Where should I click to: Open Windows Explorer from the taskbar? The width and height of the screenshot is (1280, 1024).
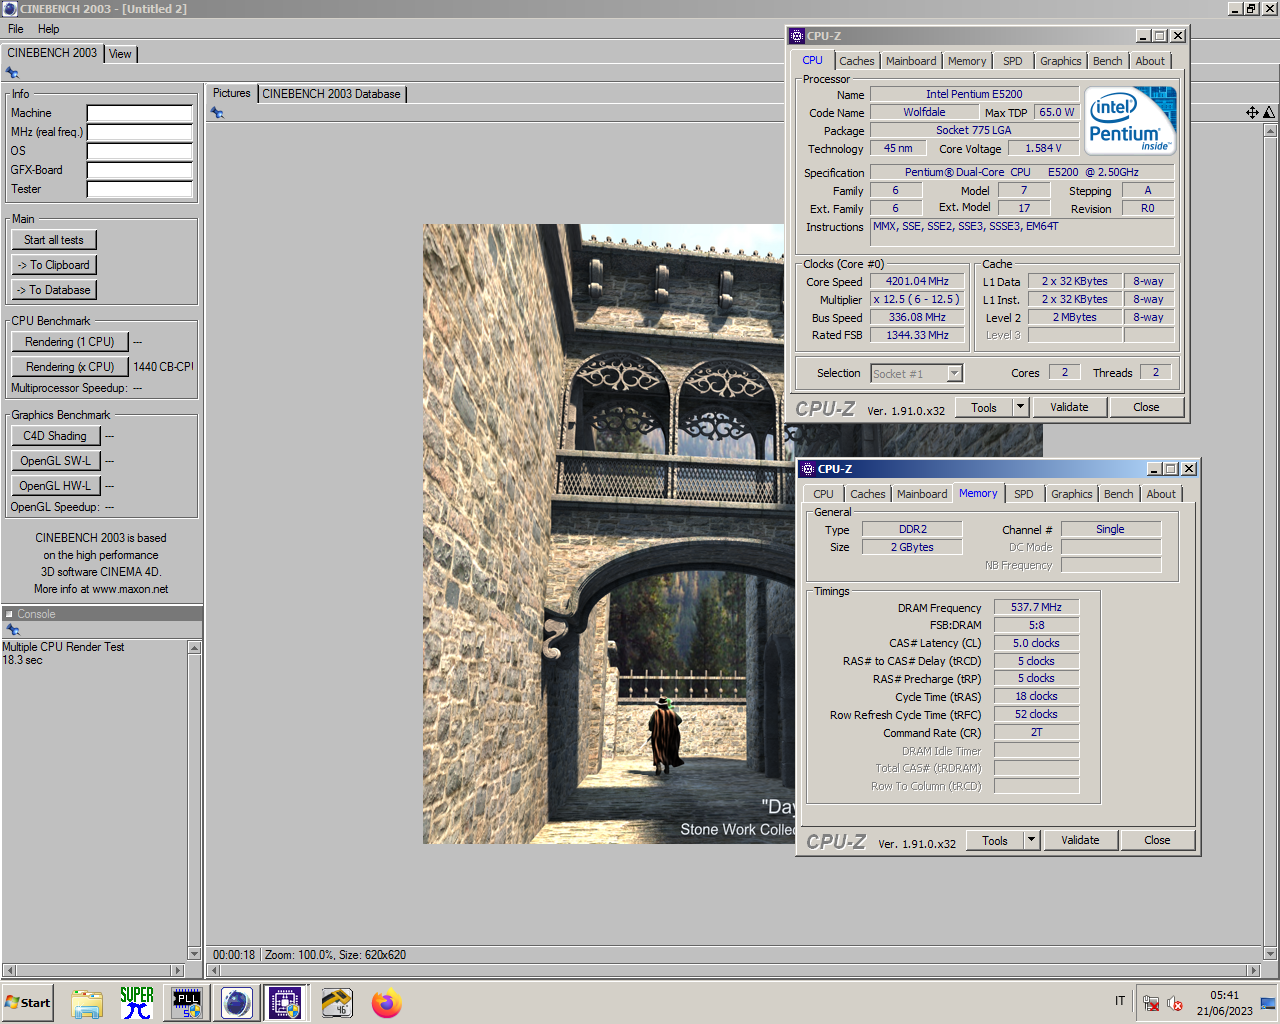(x=87, y=1003)
